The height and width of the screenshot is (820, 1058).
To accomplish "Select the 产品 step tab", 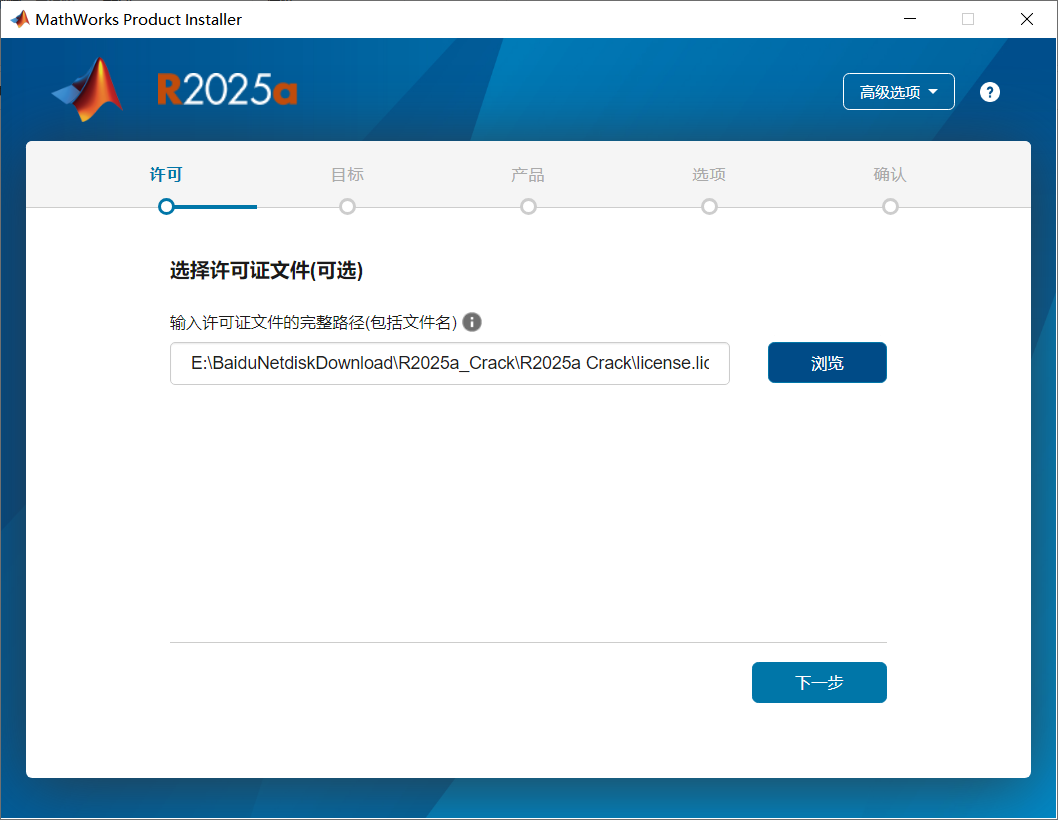I will point(528,175).
